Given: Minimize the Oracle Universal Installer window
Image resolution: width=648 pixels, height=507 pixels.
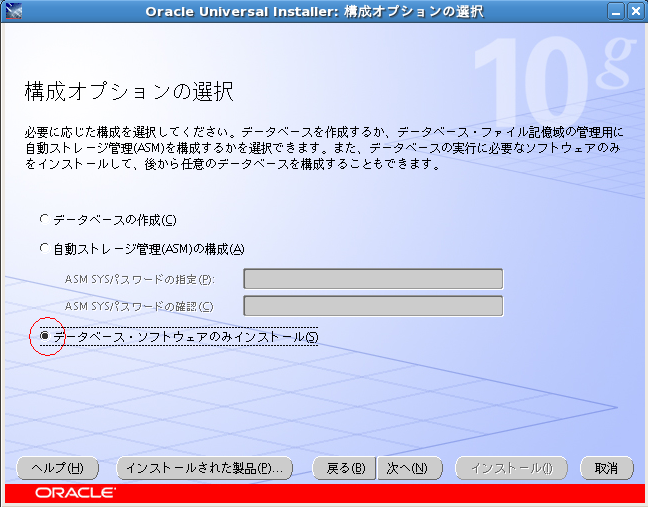Looking at the screenshot, I should coord(616,11).
